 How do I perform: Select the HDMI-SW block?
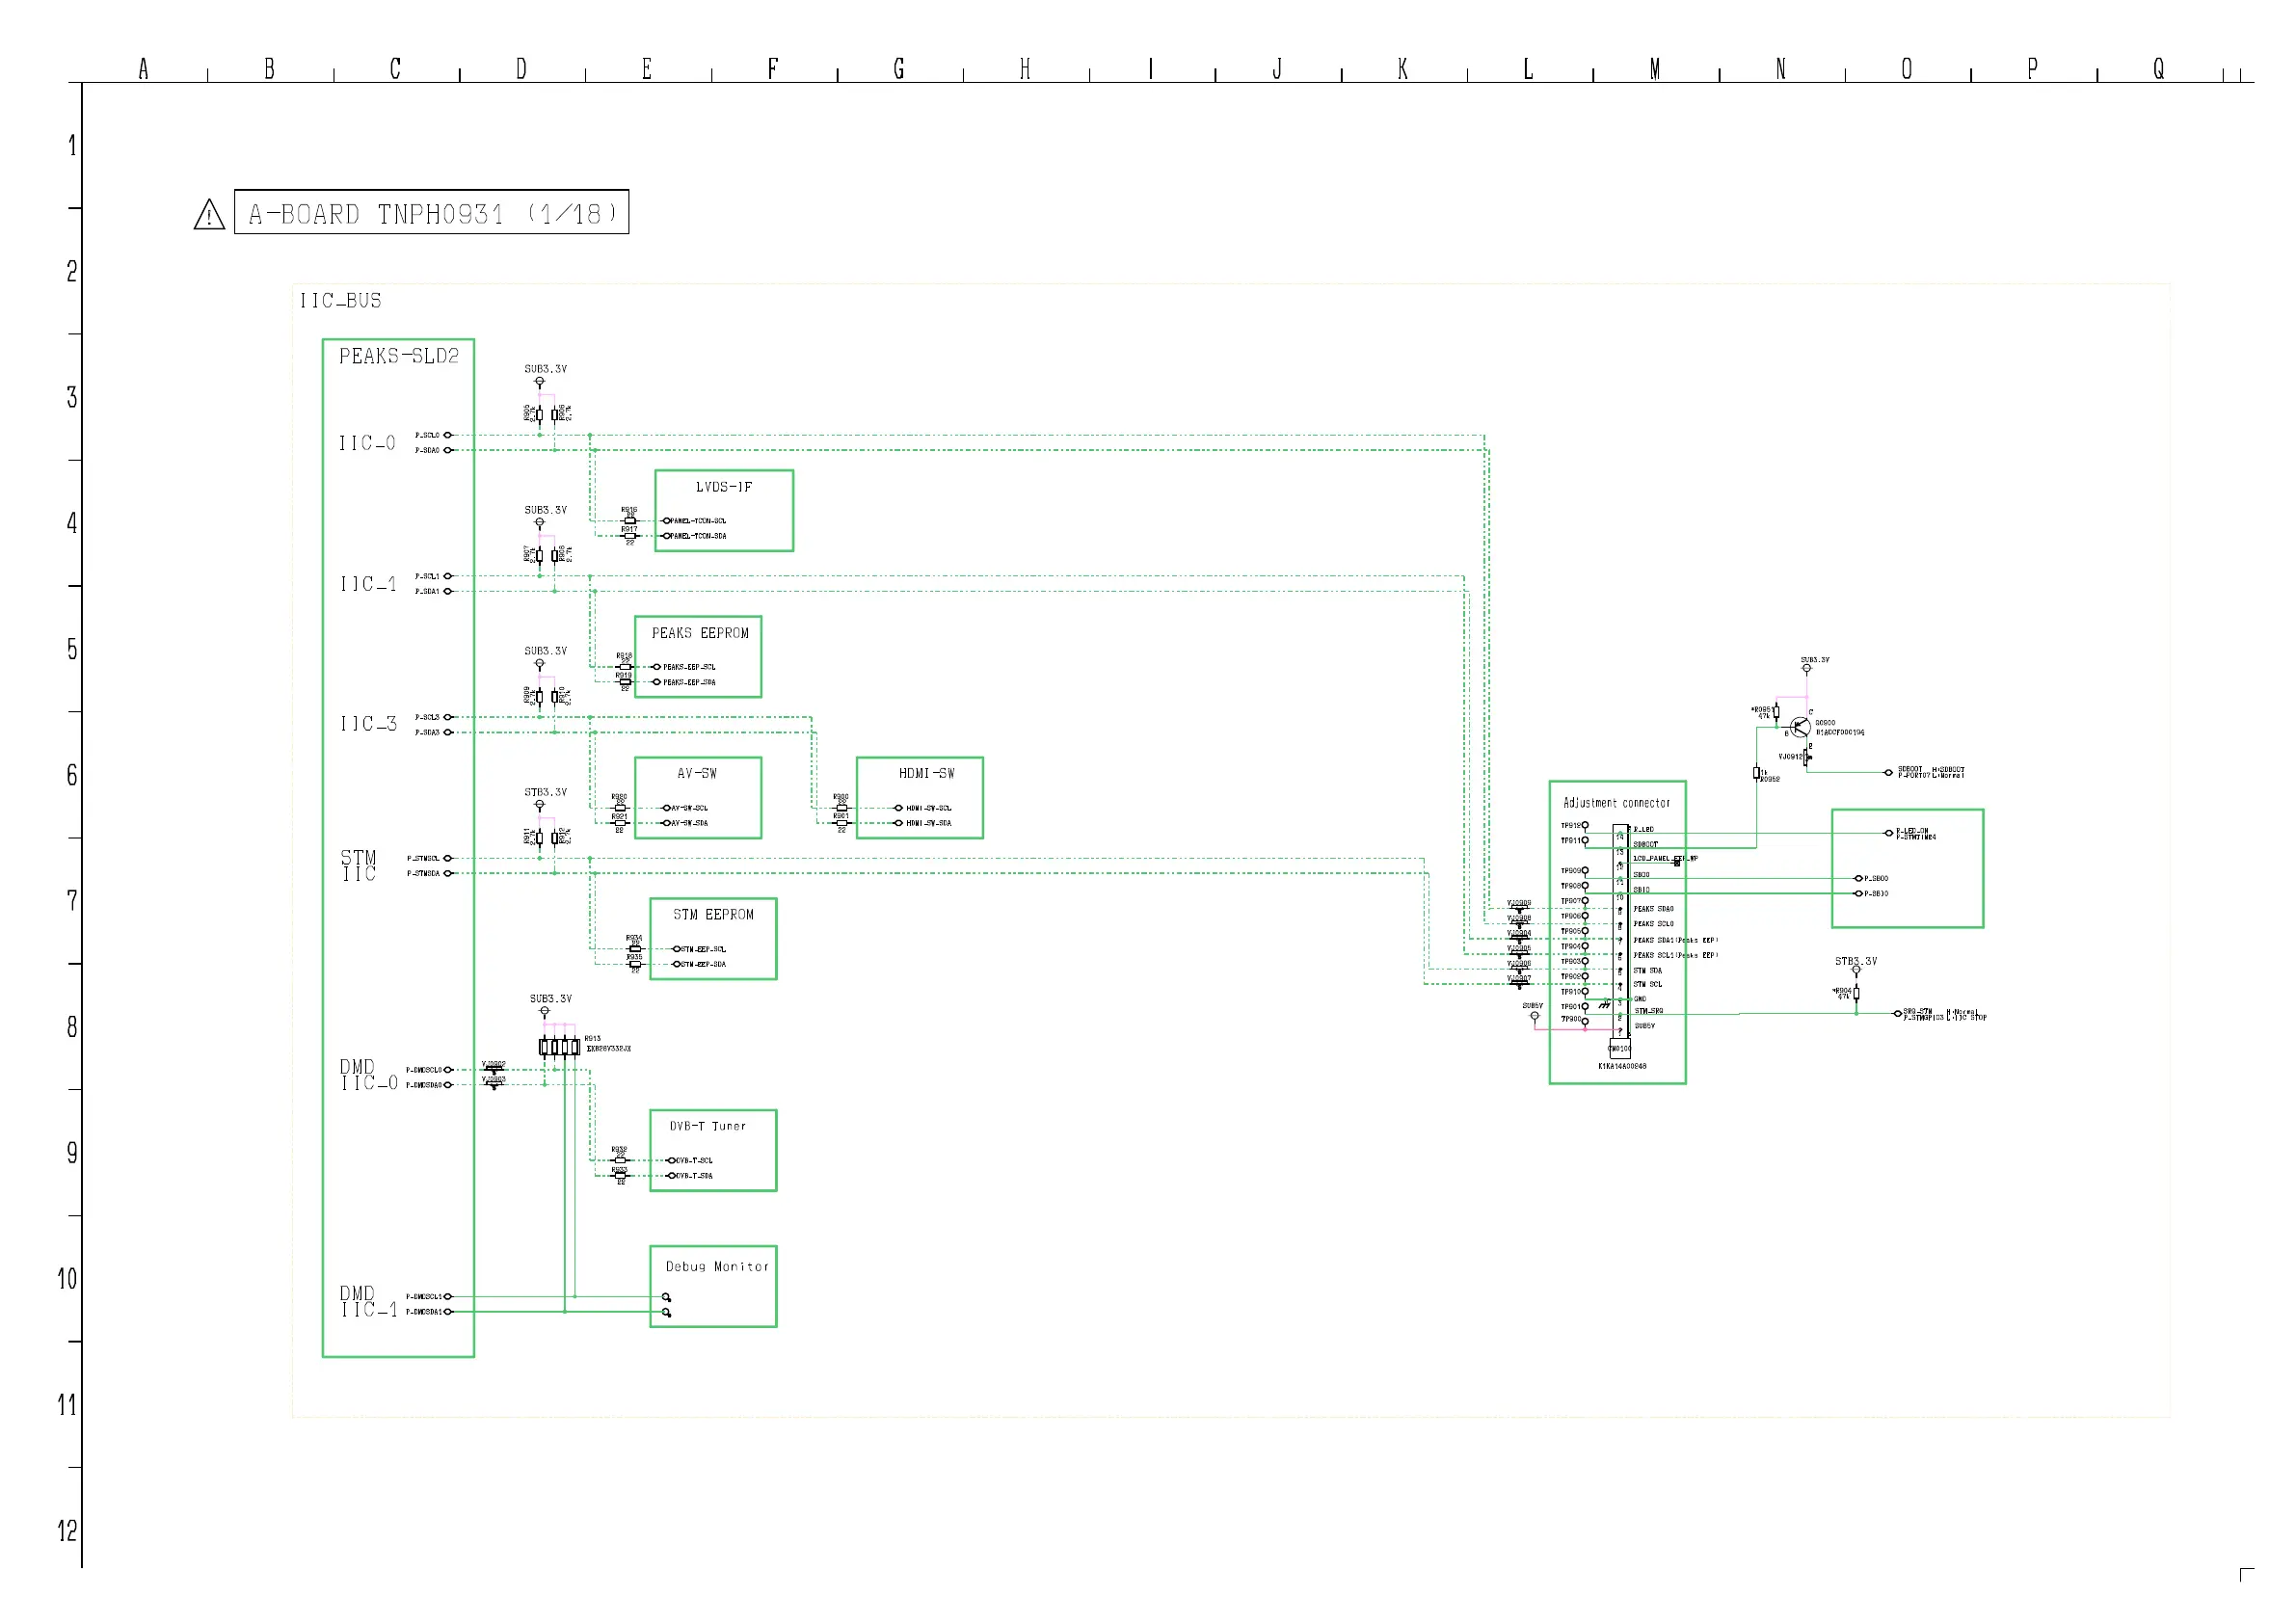tap(919, 797)
